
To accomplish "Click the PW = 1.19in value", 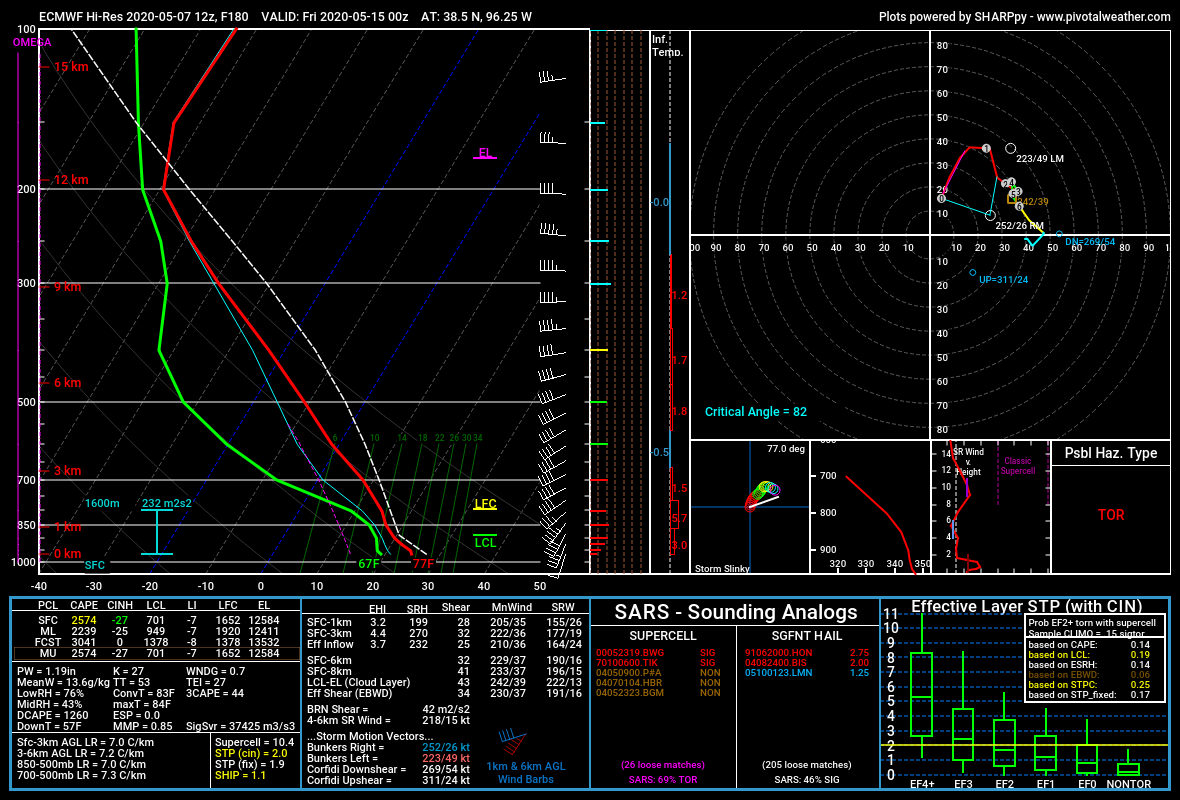I will 46,671.
